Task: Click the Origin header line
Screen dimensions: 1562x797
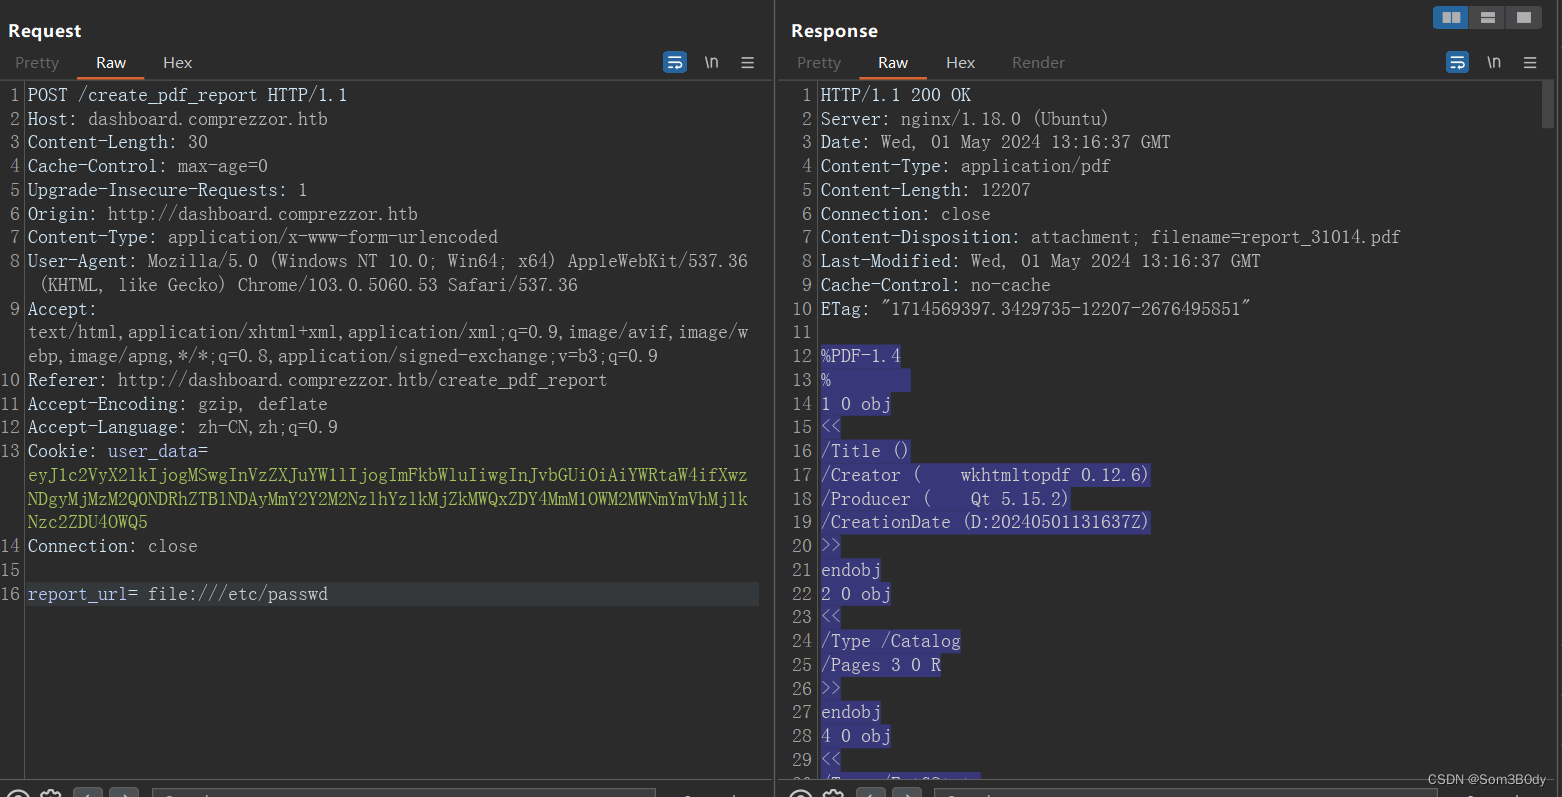Action: point(222,214)
